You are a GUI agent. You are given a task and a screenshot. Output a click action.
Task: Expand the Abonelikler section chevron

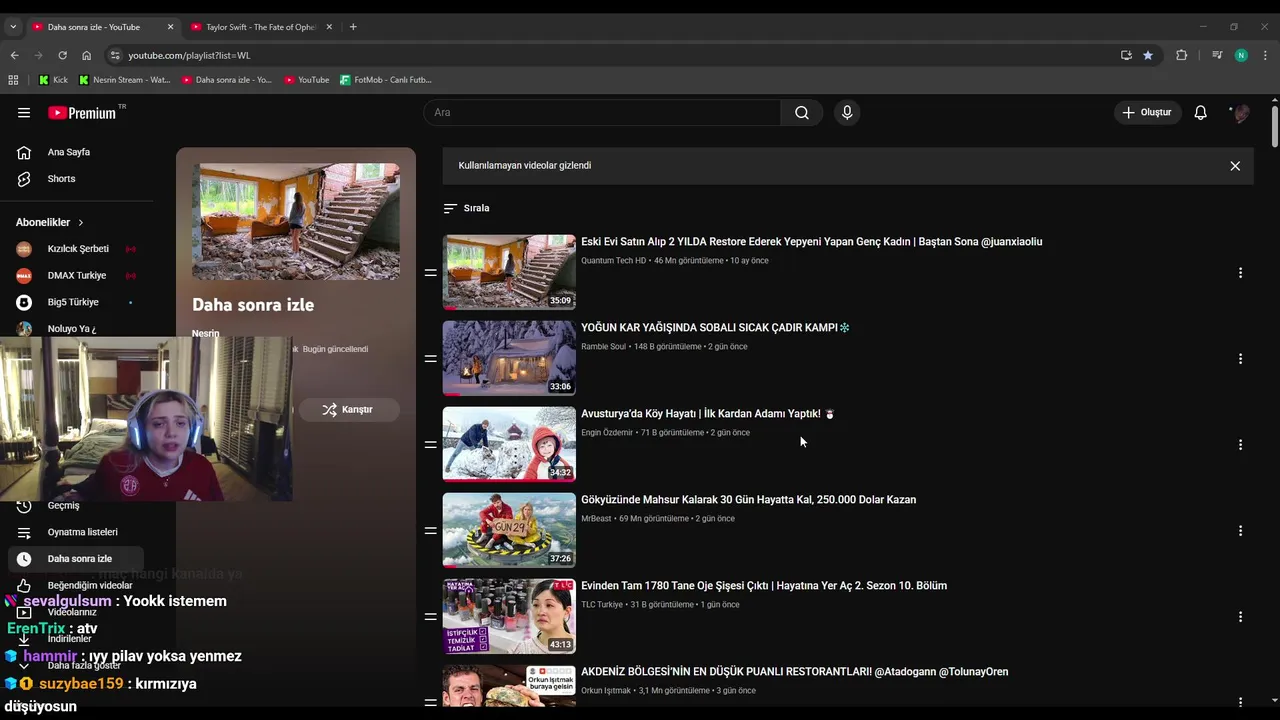(81, 222)
